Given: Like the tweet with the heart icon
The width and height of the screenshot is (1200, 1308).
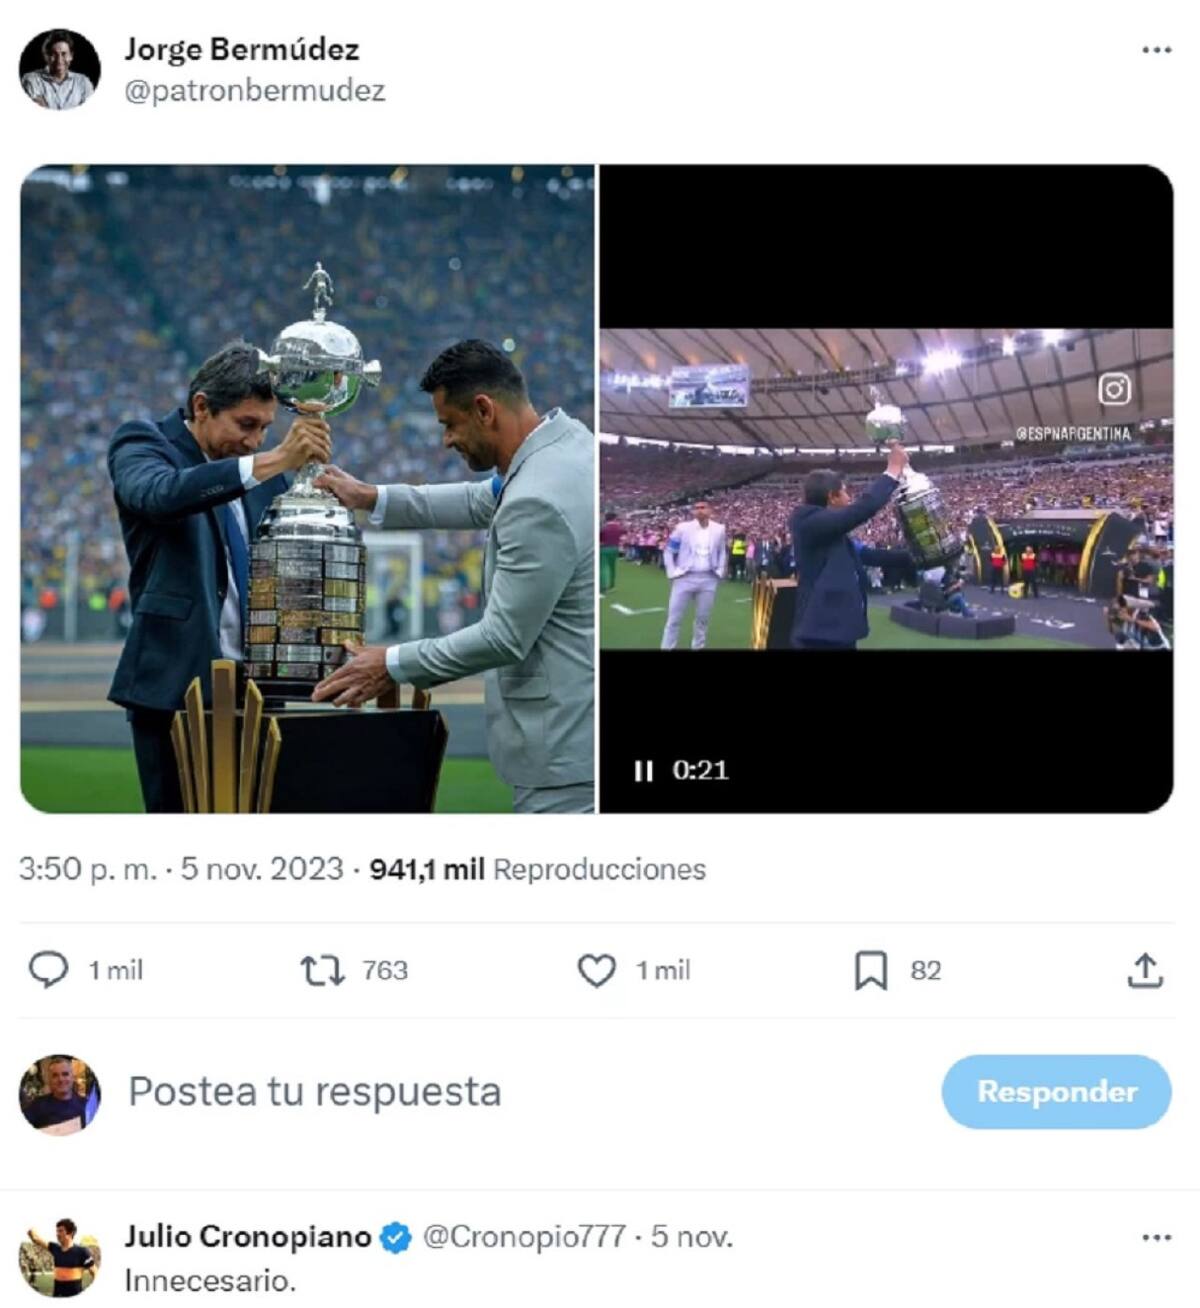Looking at the screenshot, I should click(x=597, y=970).
